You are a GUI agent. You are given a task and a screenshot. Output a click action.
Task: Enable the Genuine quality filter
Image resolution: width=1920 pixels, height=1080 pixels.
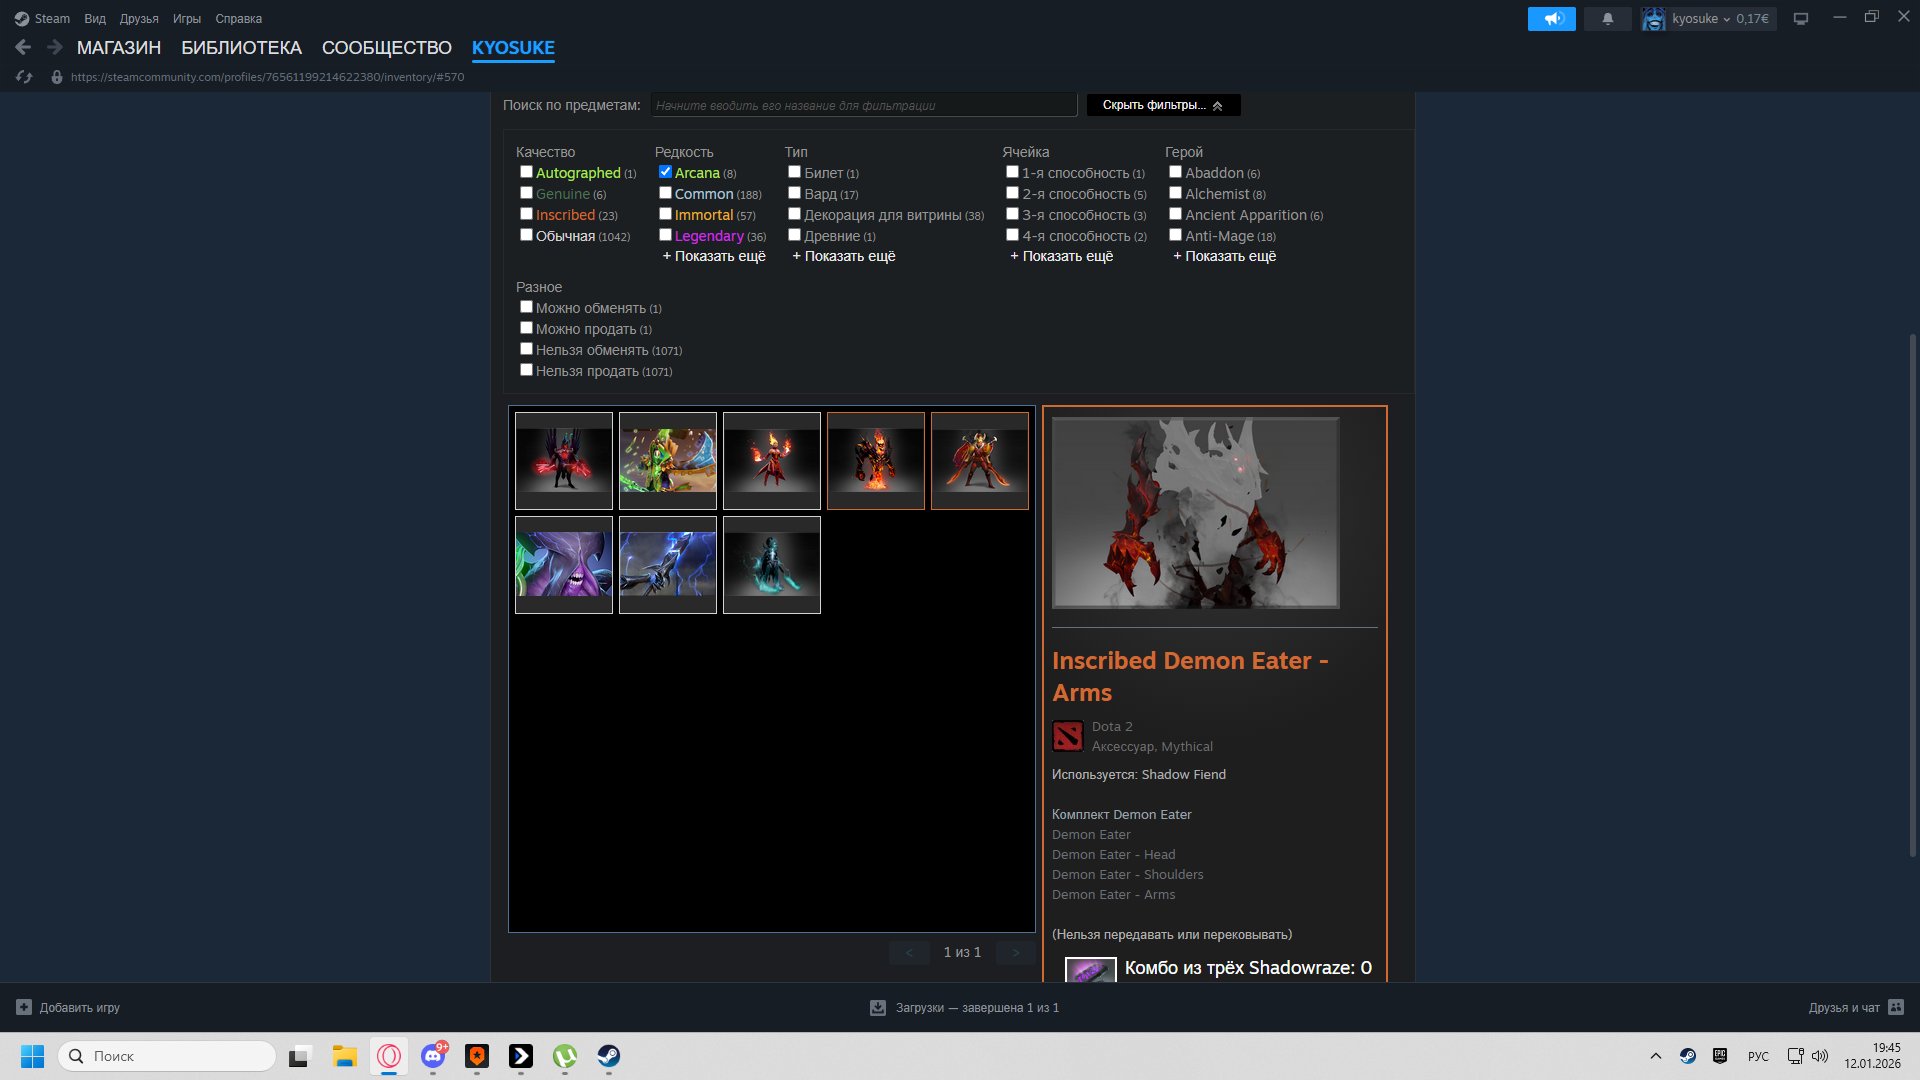pos(526,193)
